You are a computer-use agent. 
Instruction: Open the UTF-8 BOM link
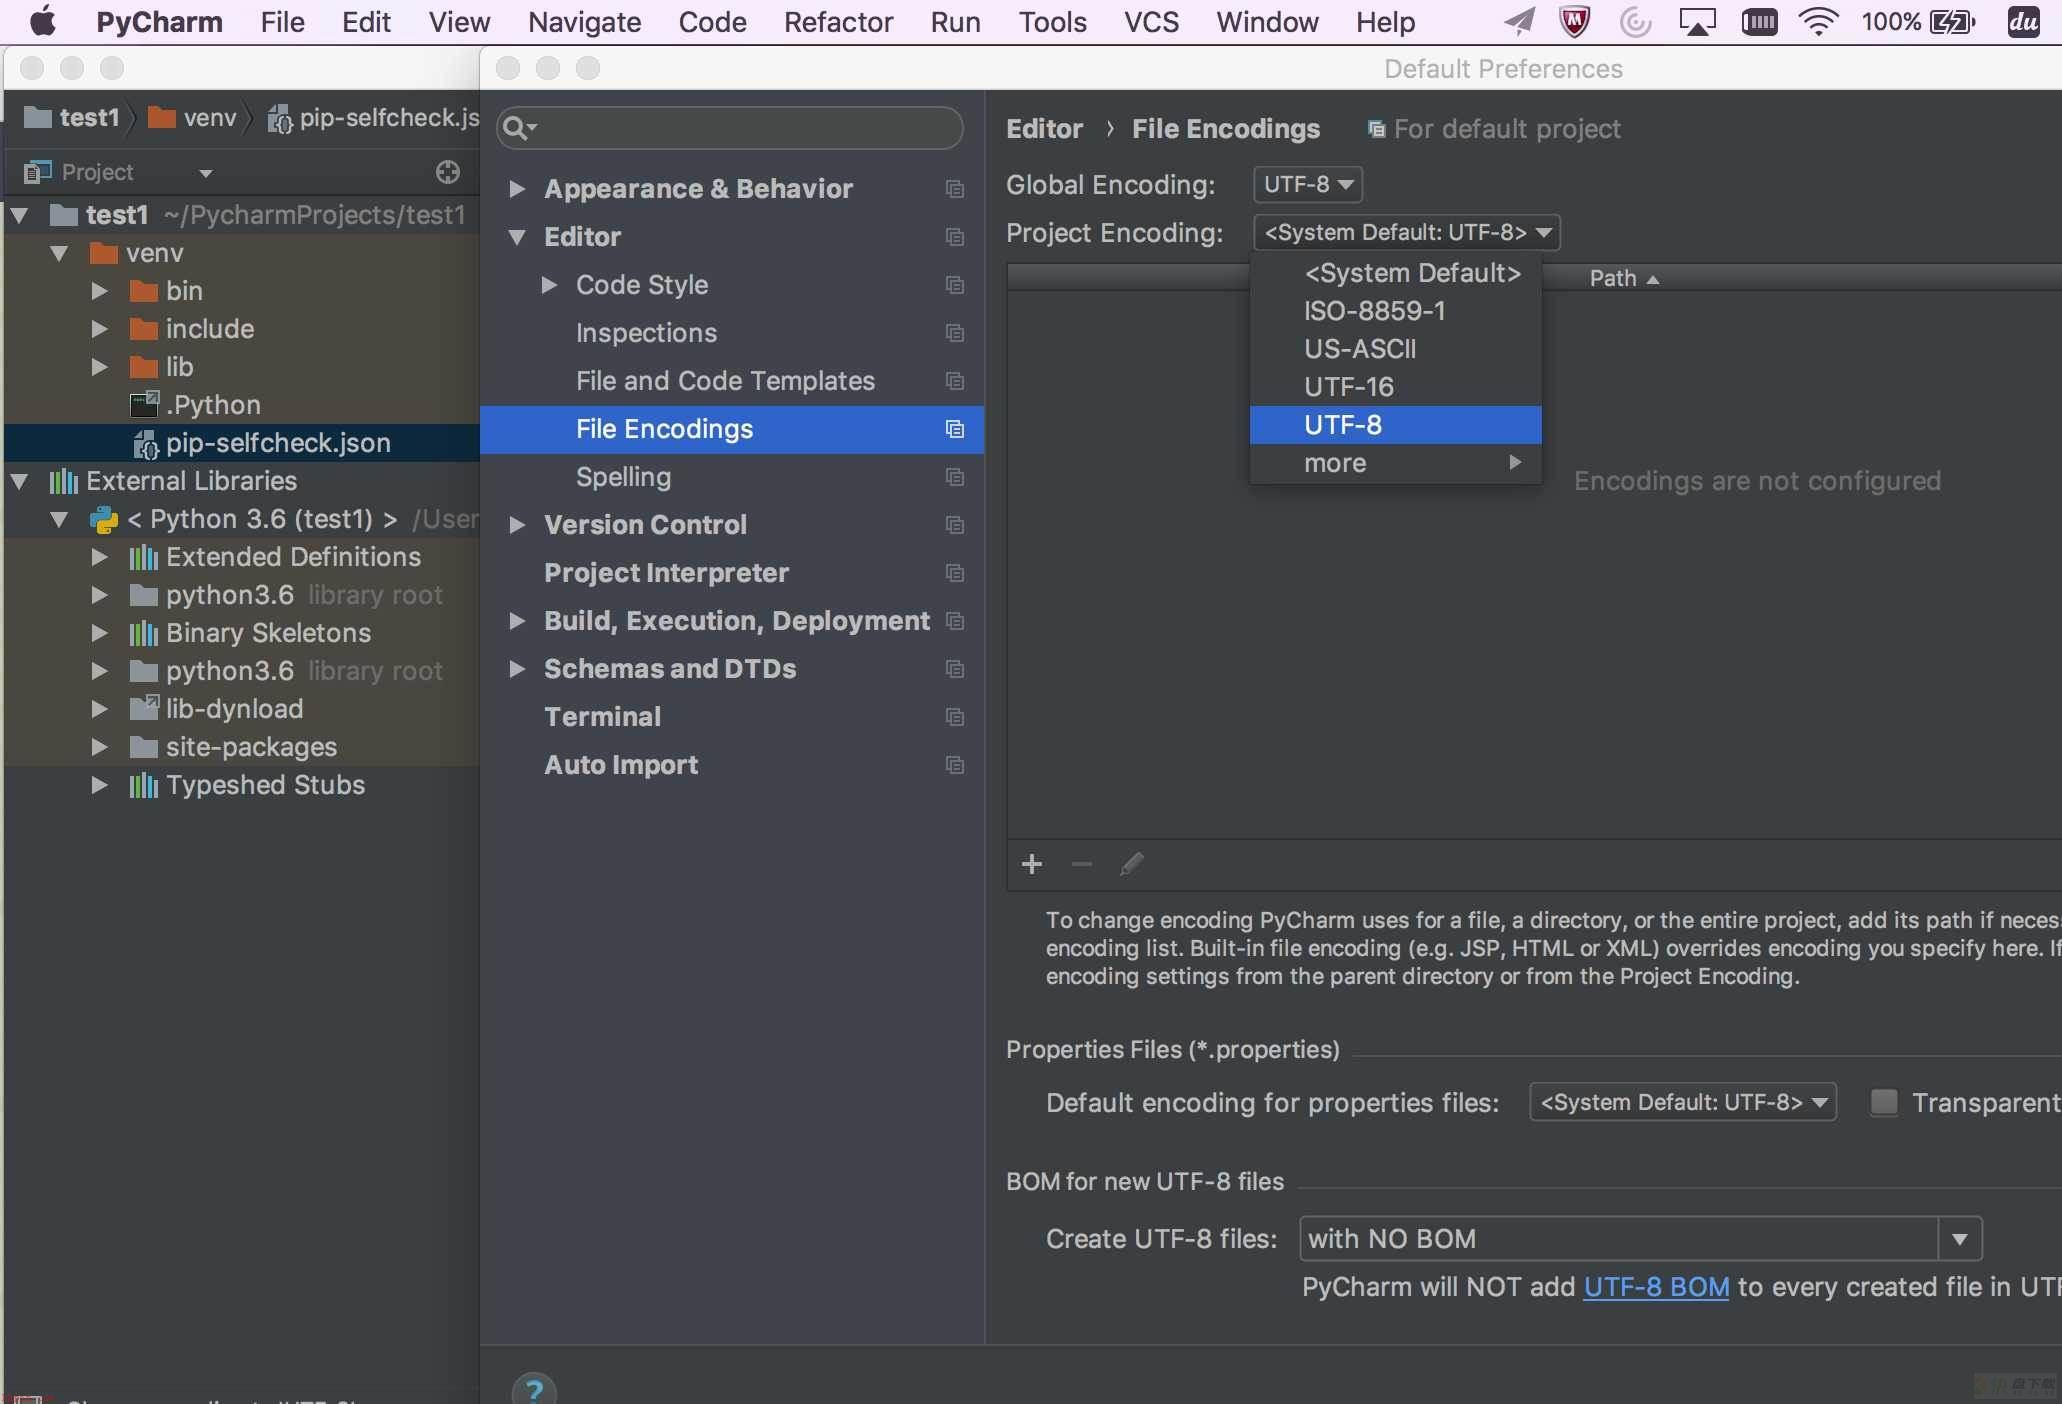click(x=1656, y=1287)
